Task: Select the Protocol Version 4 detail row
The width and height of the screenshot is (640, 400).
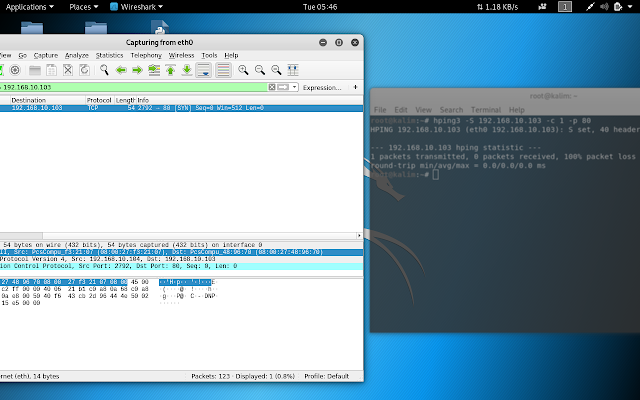Action: (x=181, y=259)
